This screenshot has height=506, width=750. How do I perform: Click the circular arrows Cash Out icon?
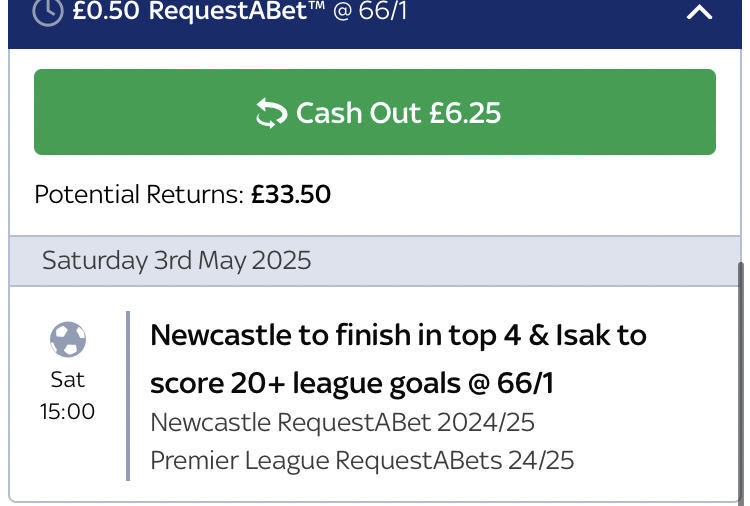[270, 113]
